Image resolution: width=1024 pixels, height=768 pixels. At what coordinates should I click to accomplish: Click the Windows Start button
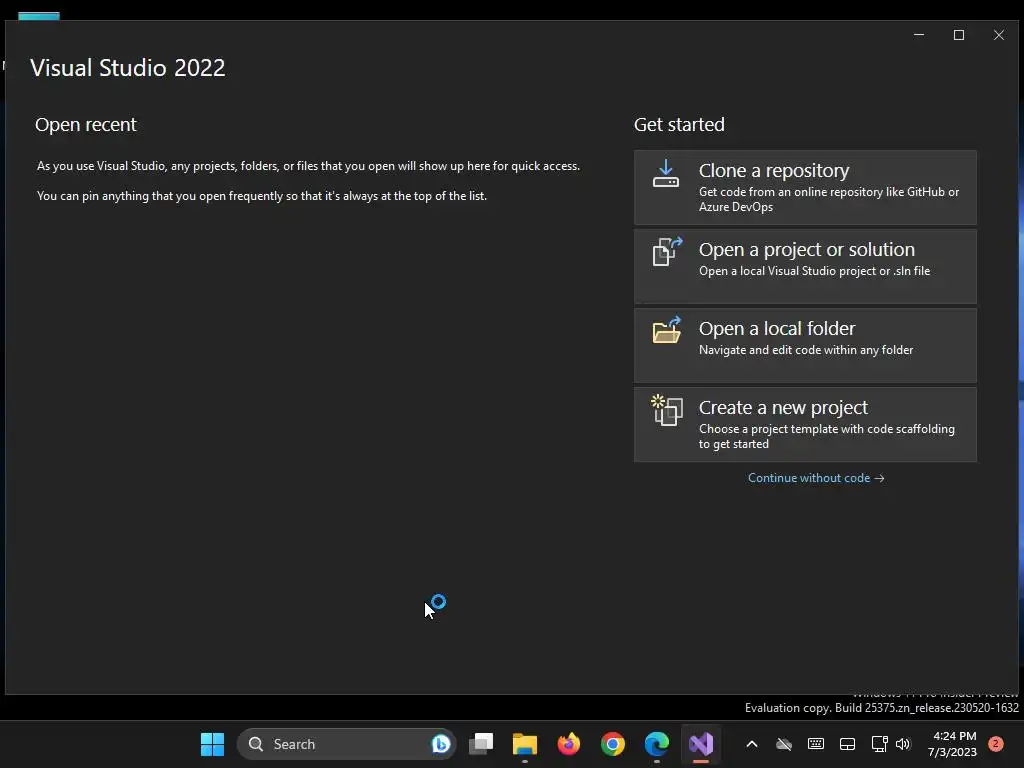click(212, 744)
